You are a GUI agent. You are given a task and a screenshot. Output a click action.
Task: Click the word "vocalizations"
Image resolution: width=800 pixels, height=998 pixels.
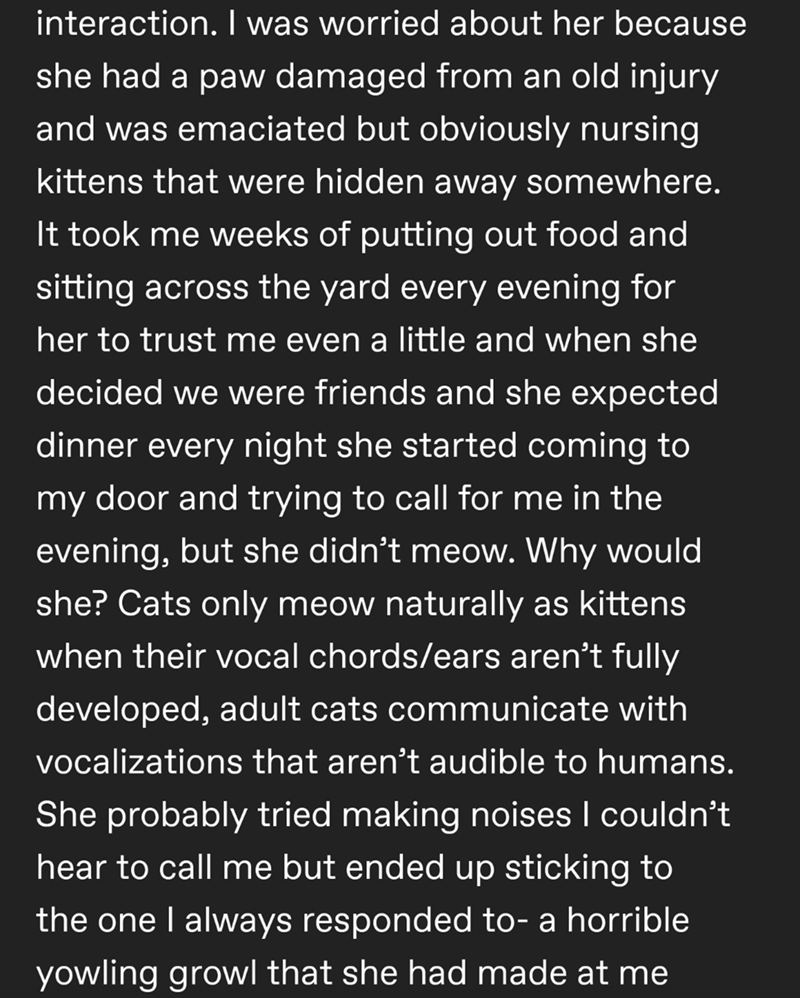[x=139, y=763]
